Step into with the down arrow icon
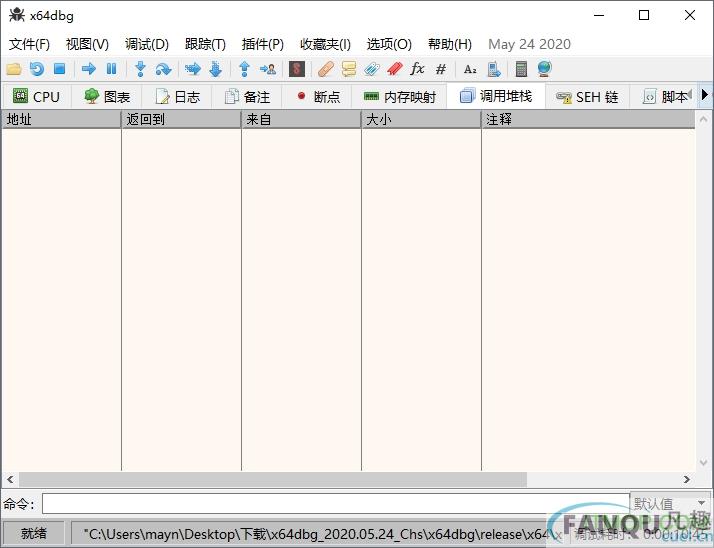 tap(141, 69)
